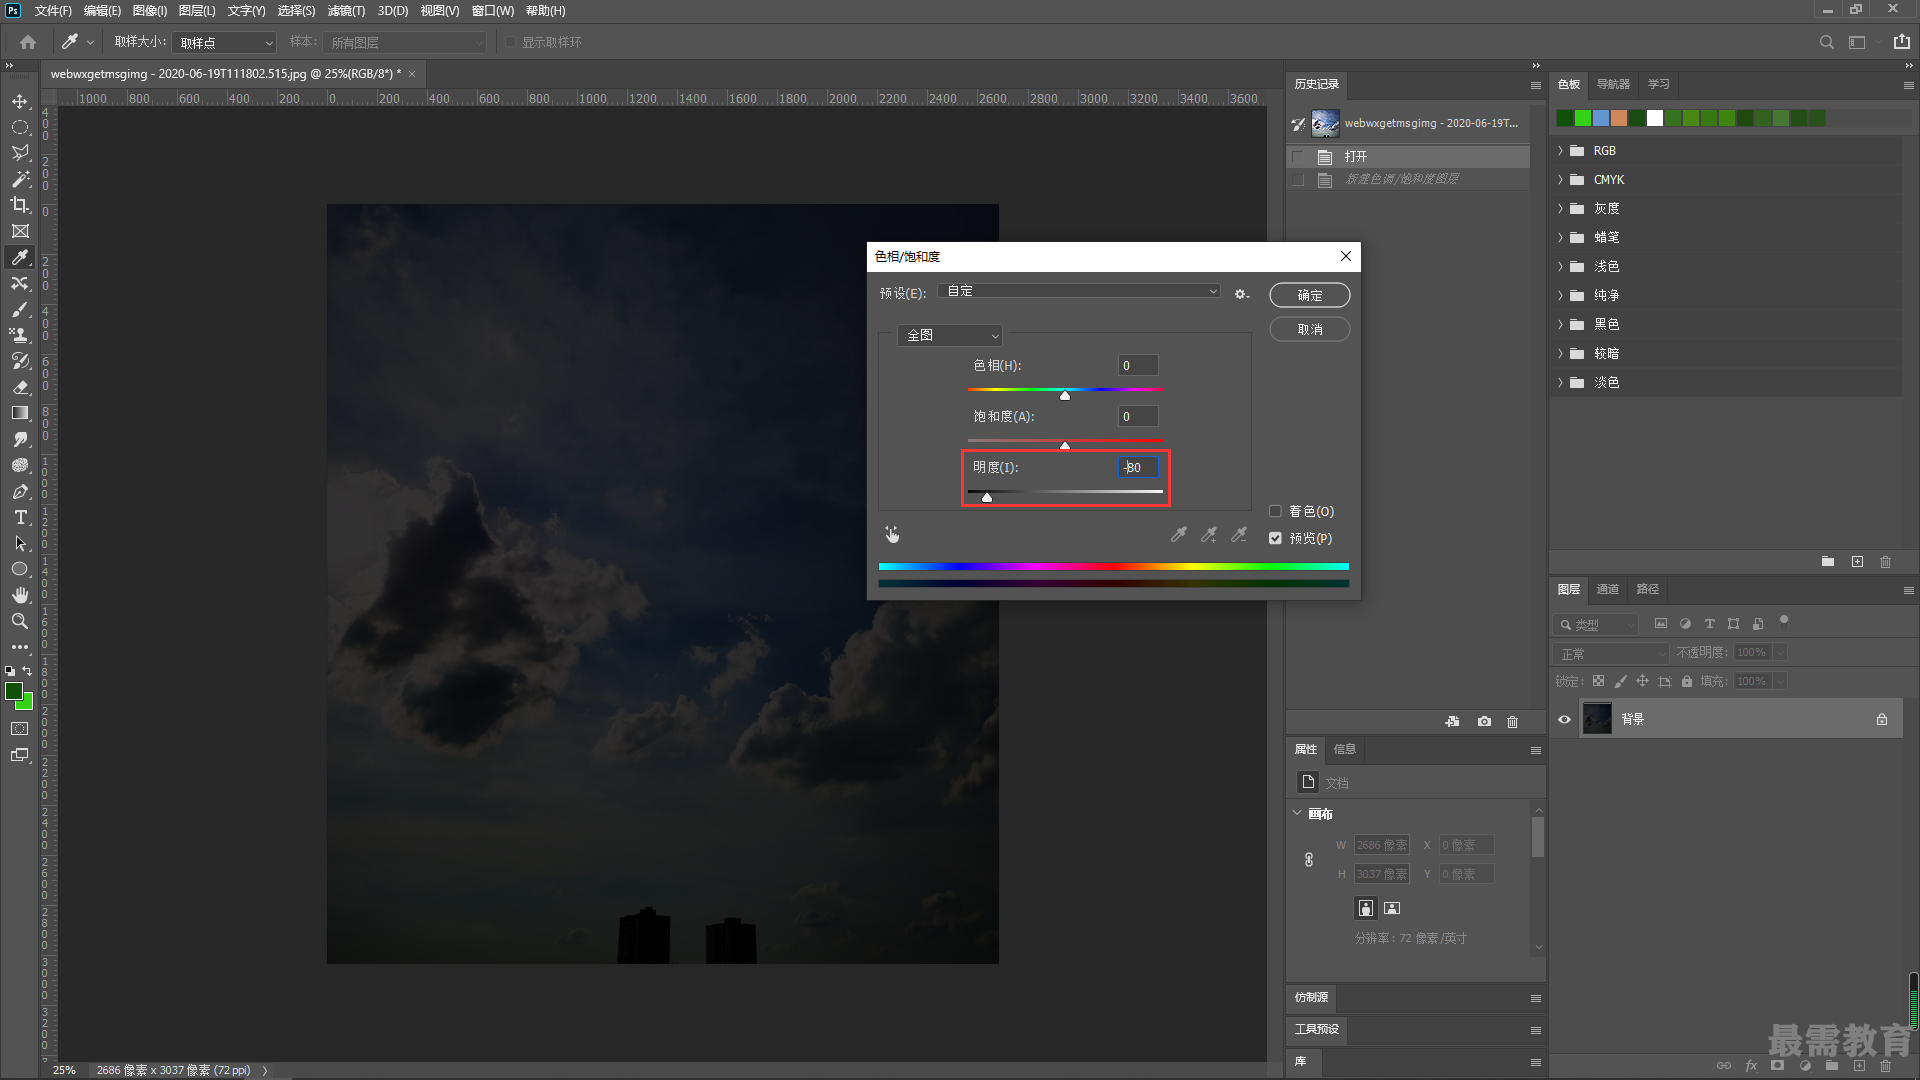Open the Master channel dropdown
This screenshot has height=1080, width=1920.
(x=949, y=335)
